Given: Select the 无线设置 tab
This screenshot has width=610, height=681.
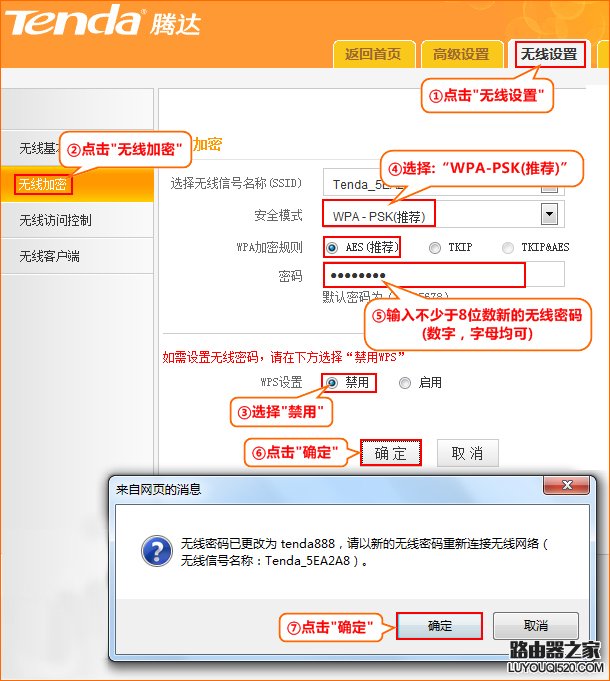Looking at the screenshot, I should point(550,54).
